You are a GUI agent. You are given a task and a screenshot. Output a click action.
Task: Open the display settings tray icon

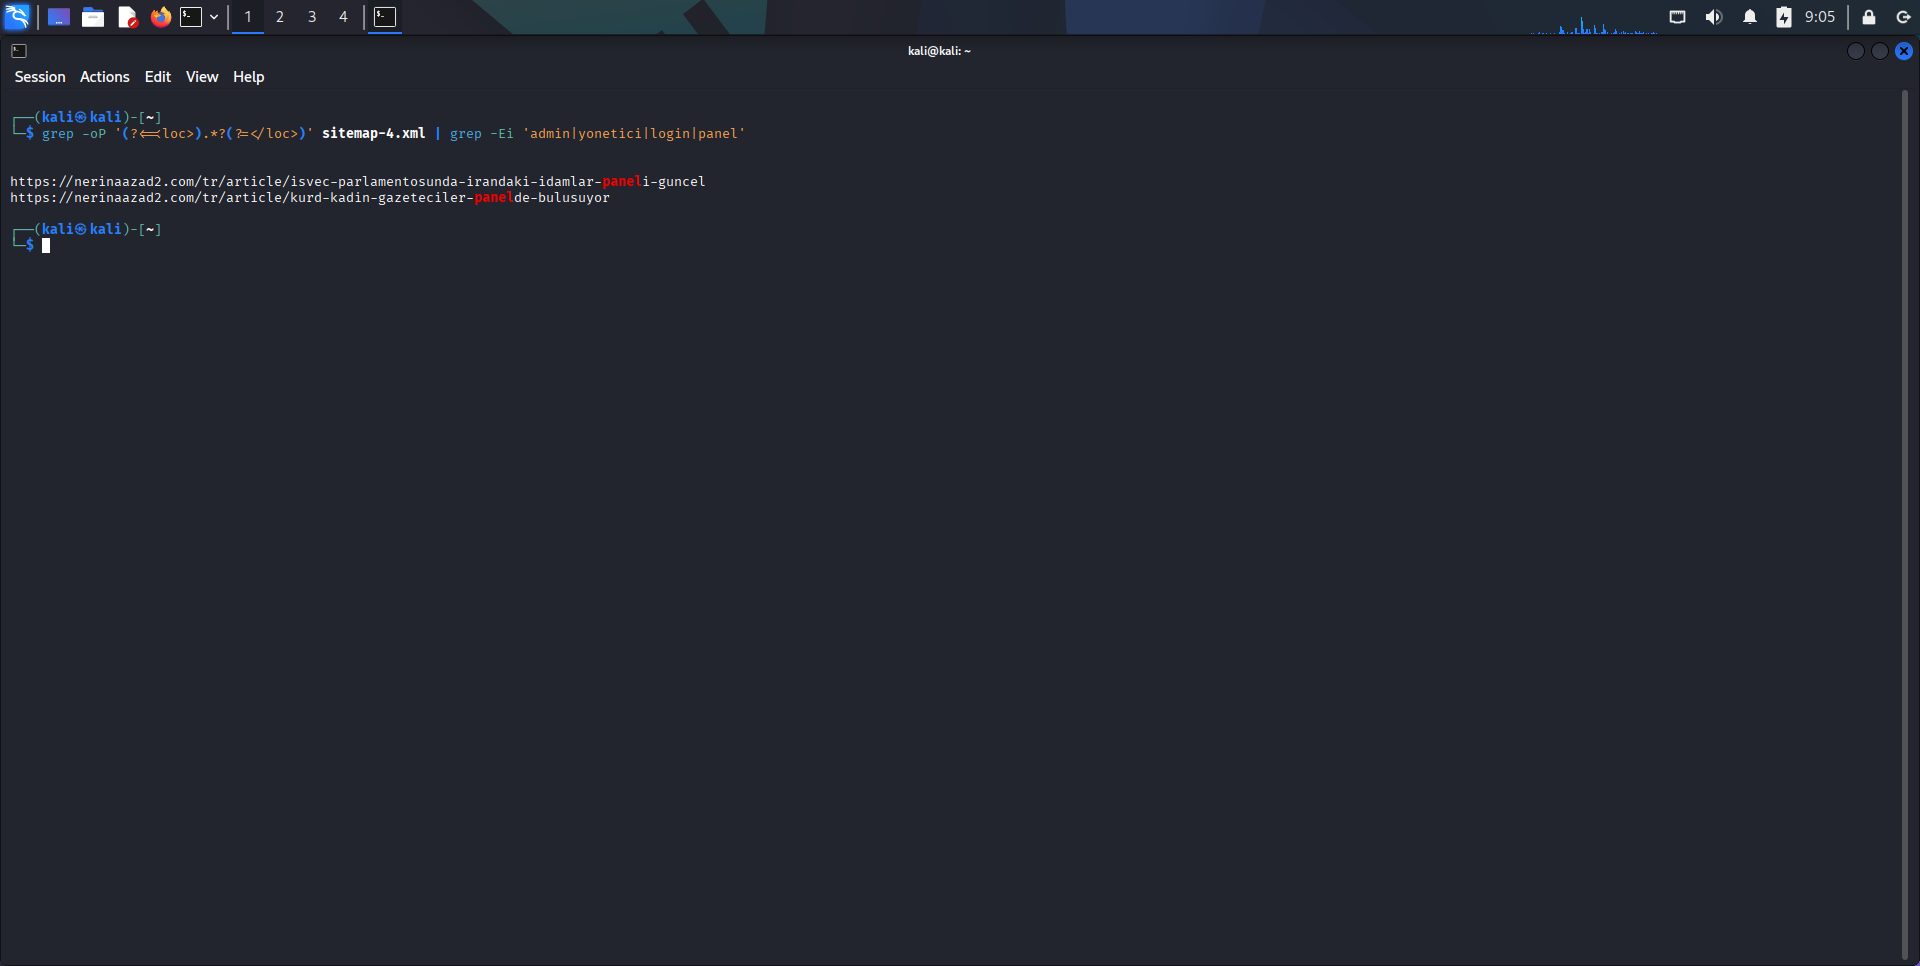click(1678, 17)
